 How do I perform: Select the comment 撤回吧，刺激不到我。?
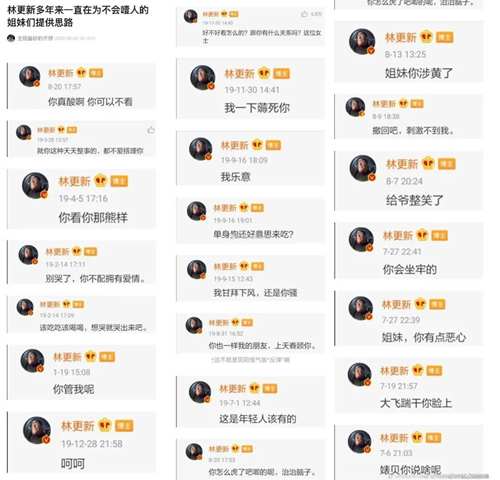point(413,131)
